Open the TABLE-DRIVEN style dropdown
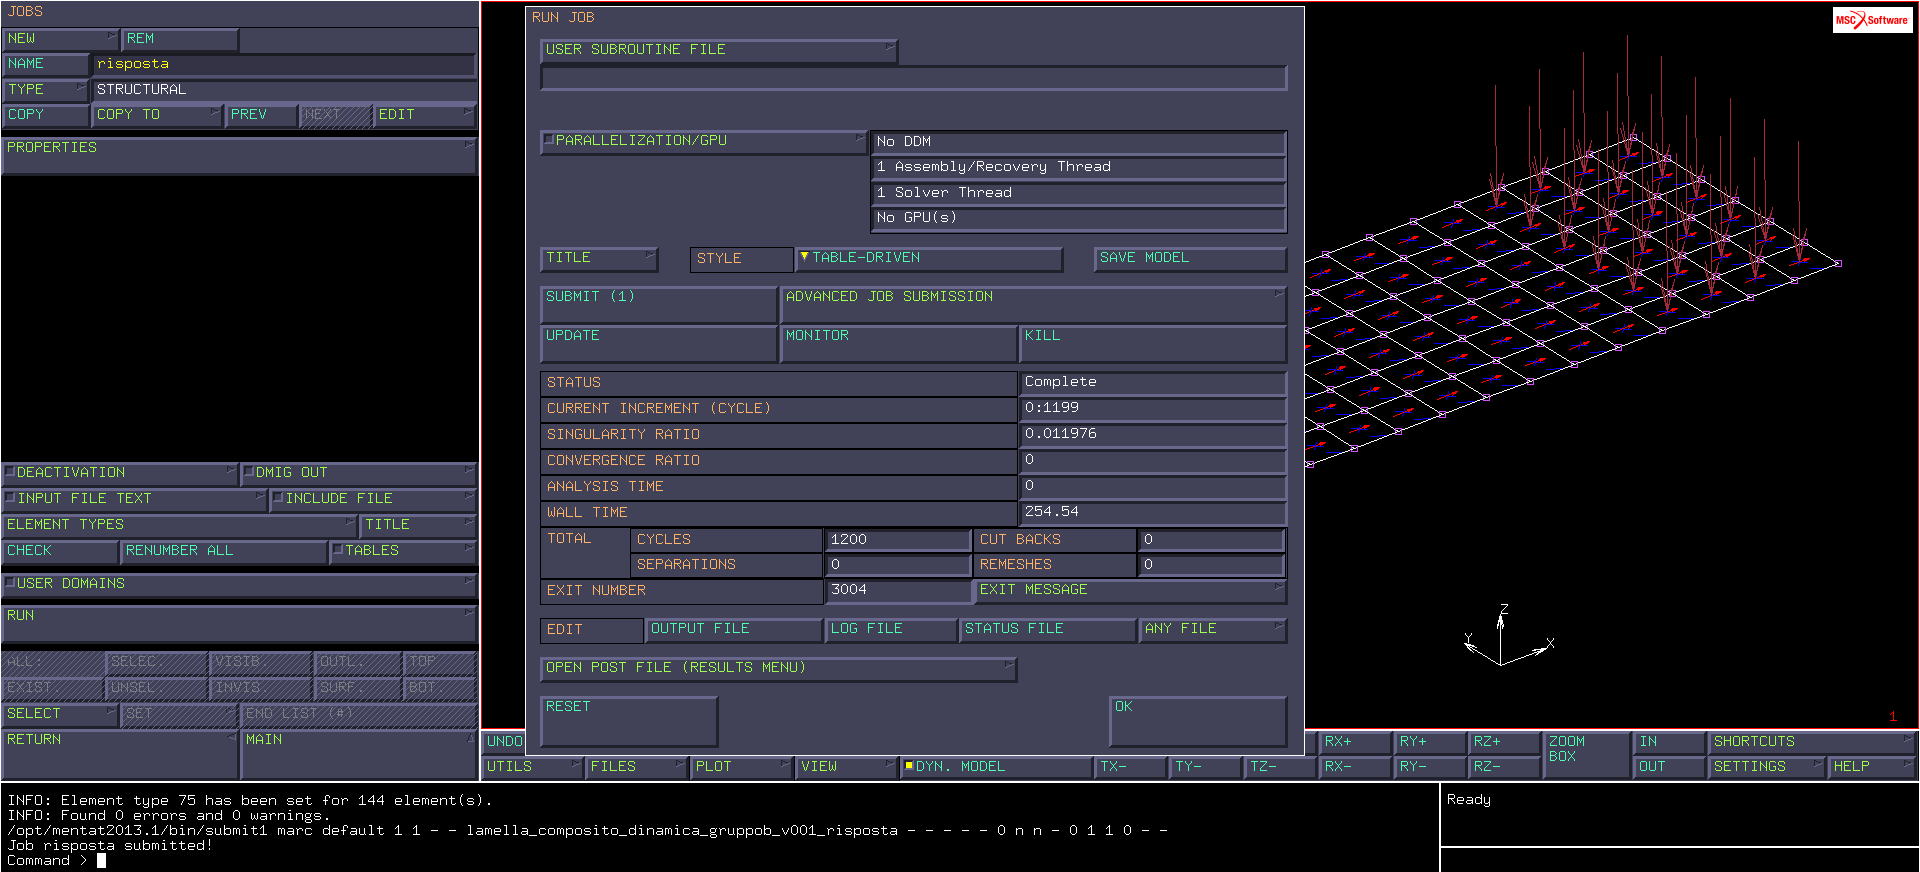 pyautogui.click(x=928, y=258)
